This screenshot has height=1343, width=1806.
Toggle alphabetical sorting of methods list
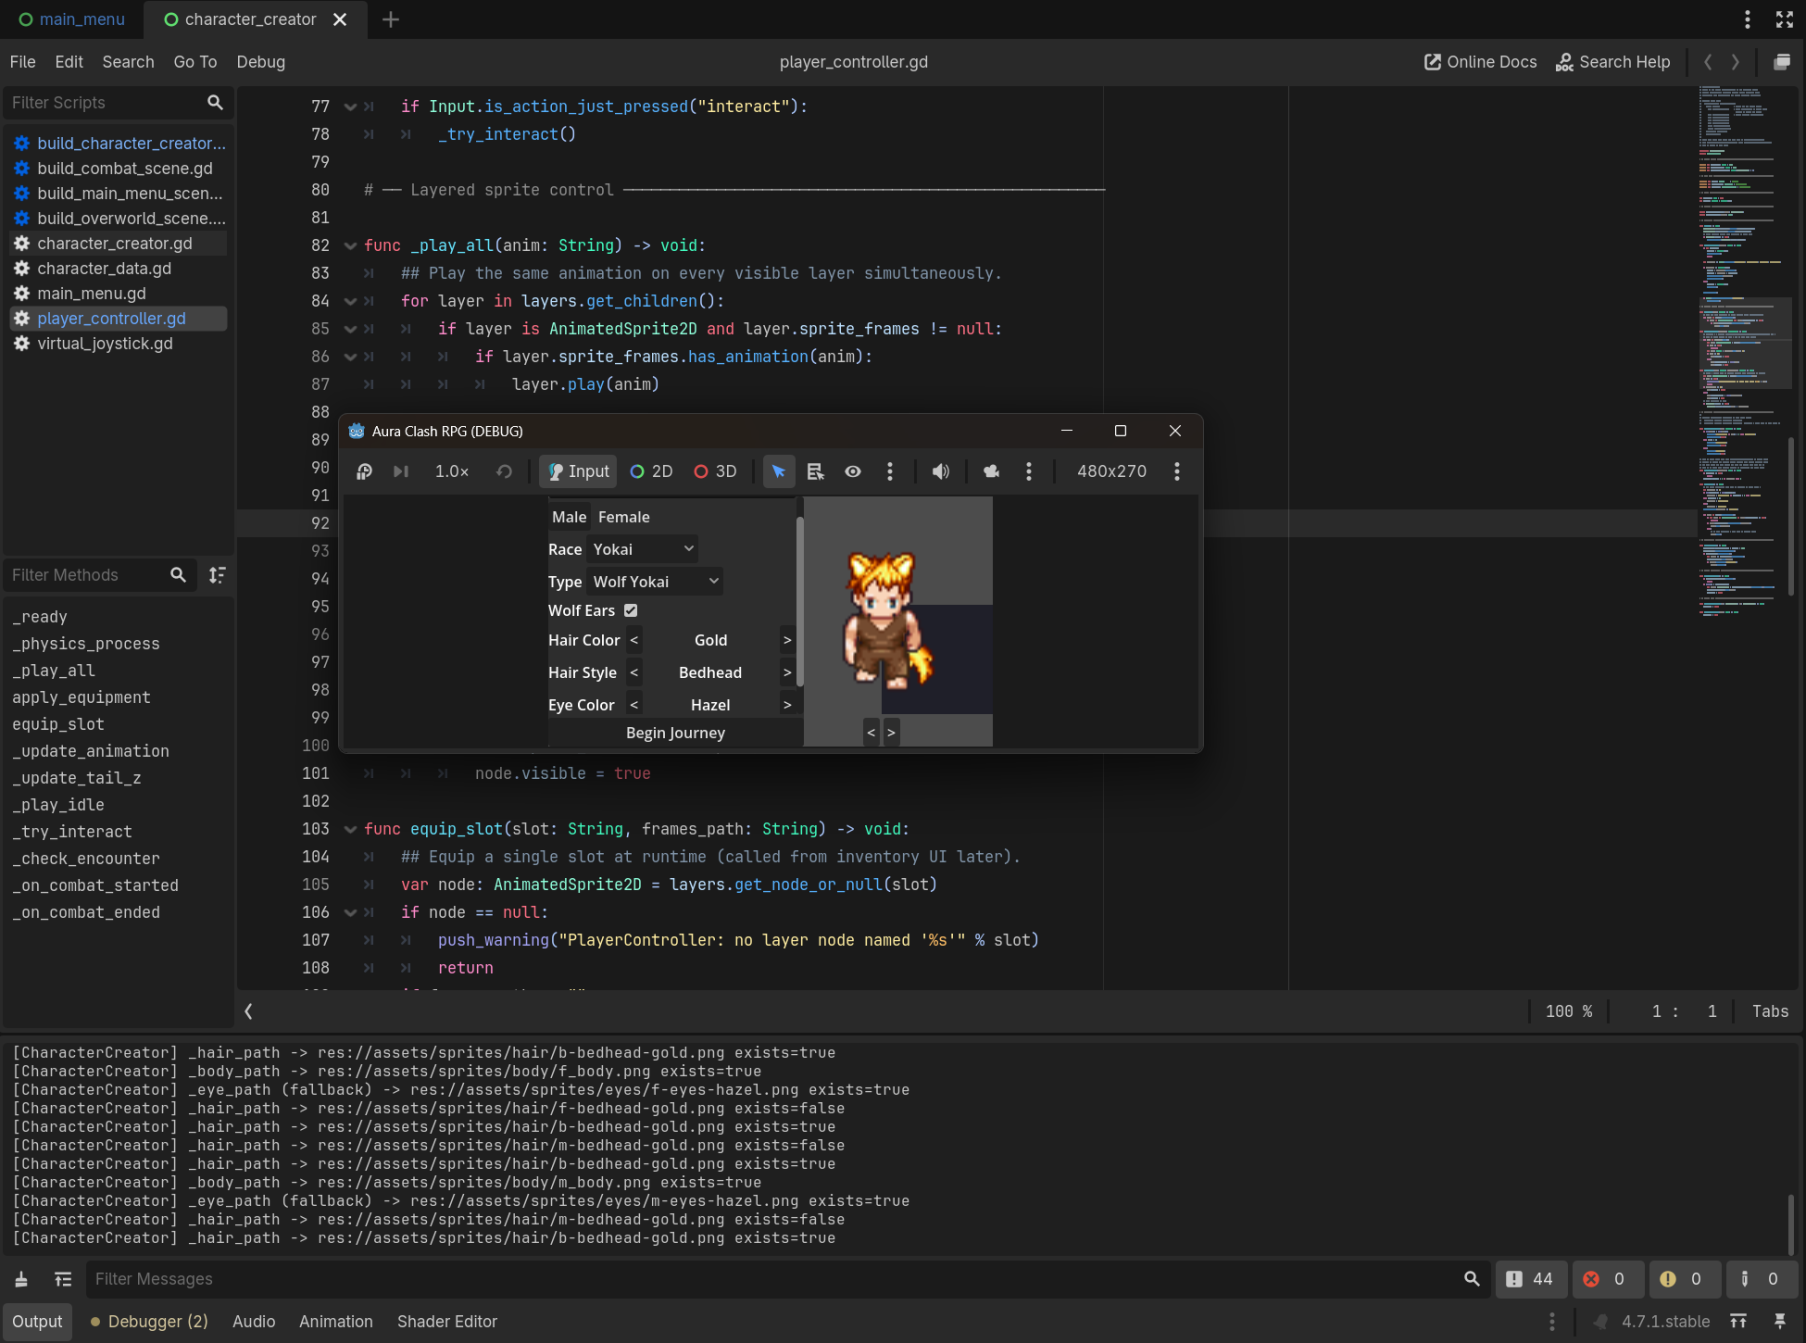(217, 575)
